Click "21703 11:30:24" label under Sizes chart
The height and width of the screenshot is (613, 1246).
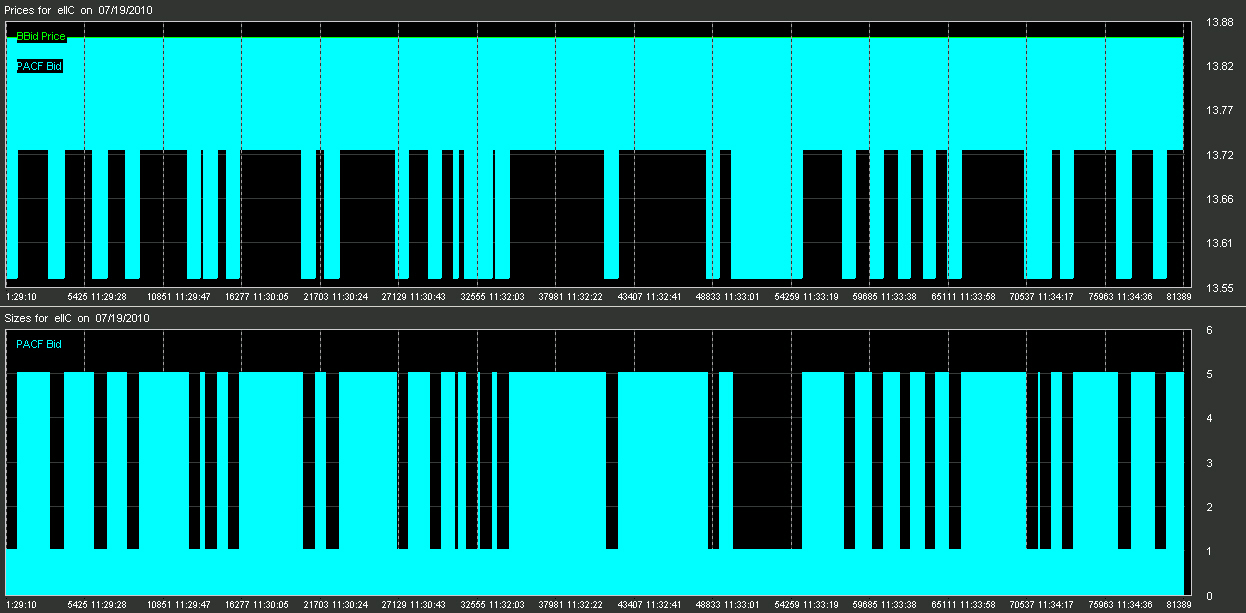click(x=335, y=605)
